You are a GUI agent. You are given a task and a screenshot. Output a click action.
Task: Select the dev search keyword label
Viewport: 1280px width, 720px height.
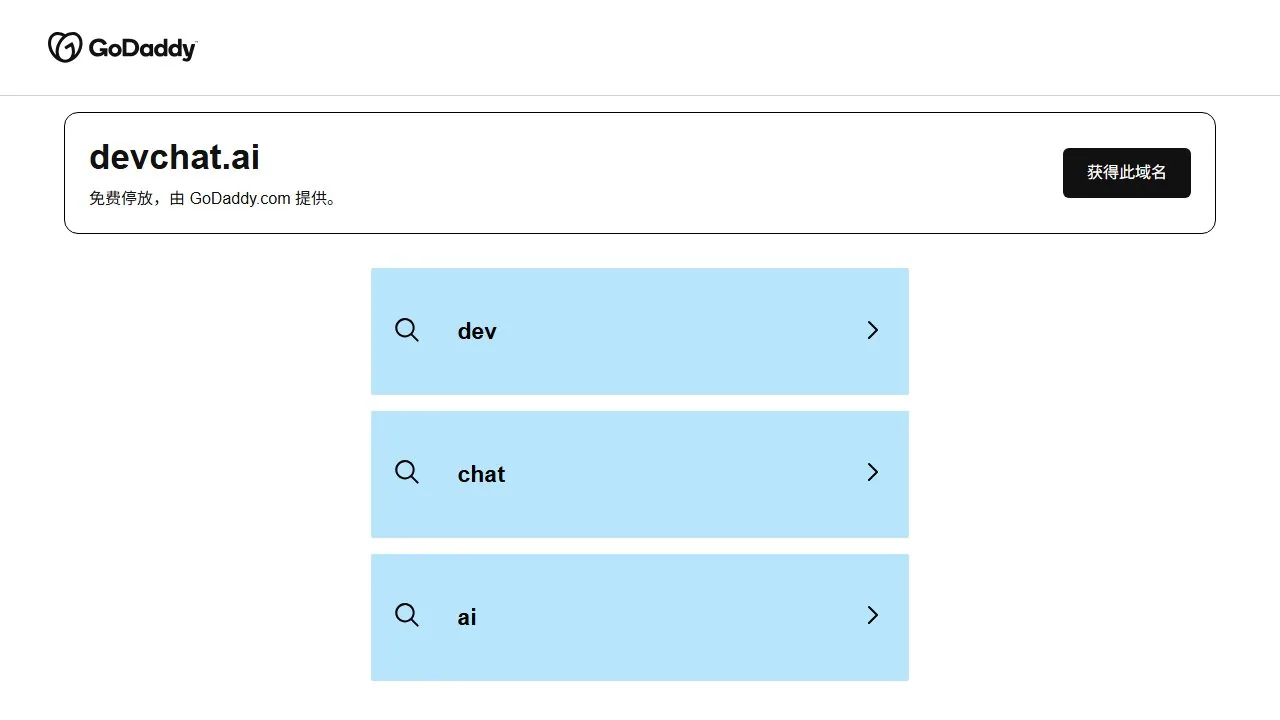click(x=477, y=331)
